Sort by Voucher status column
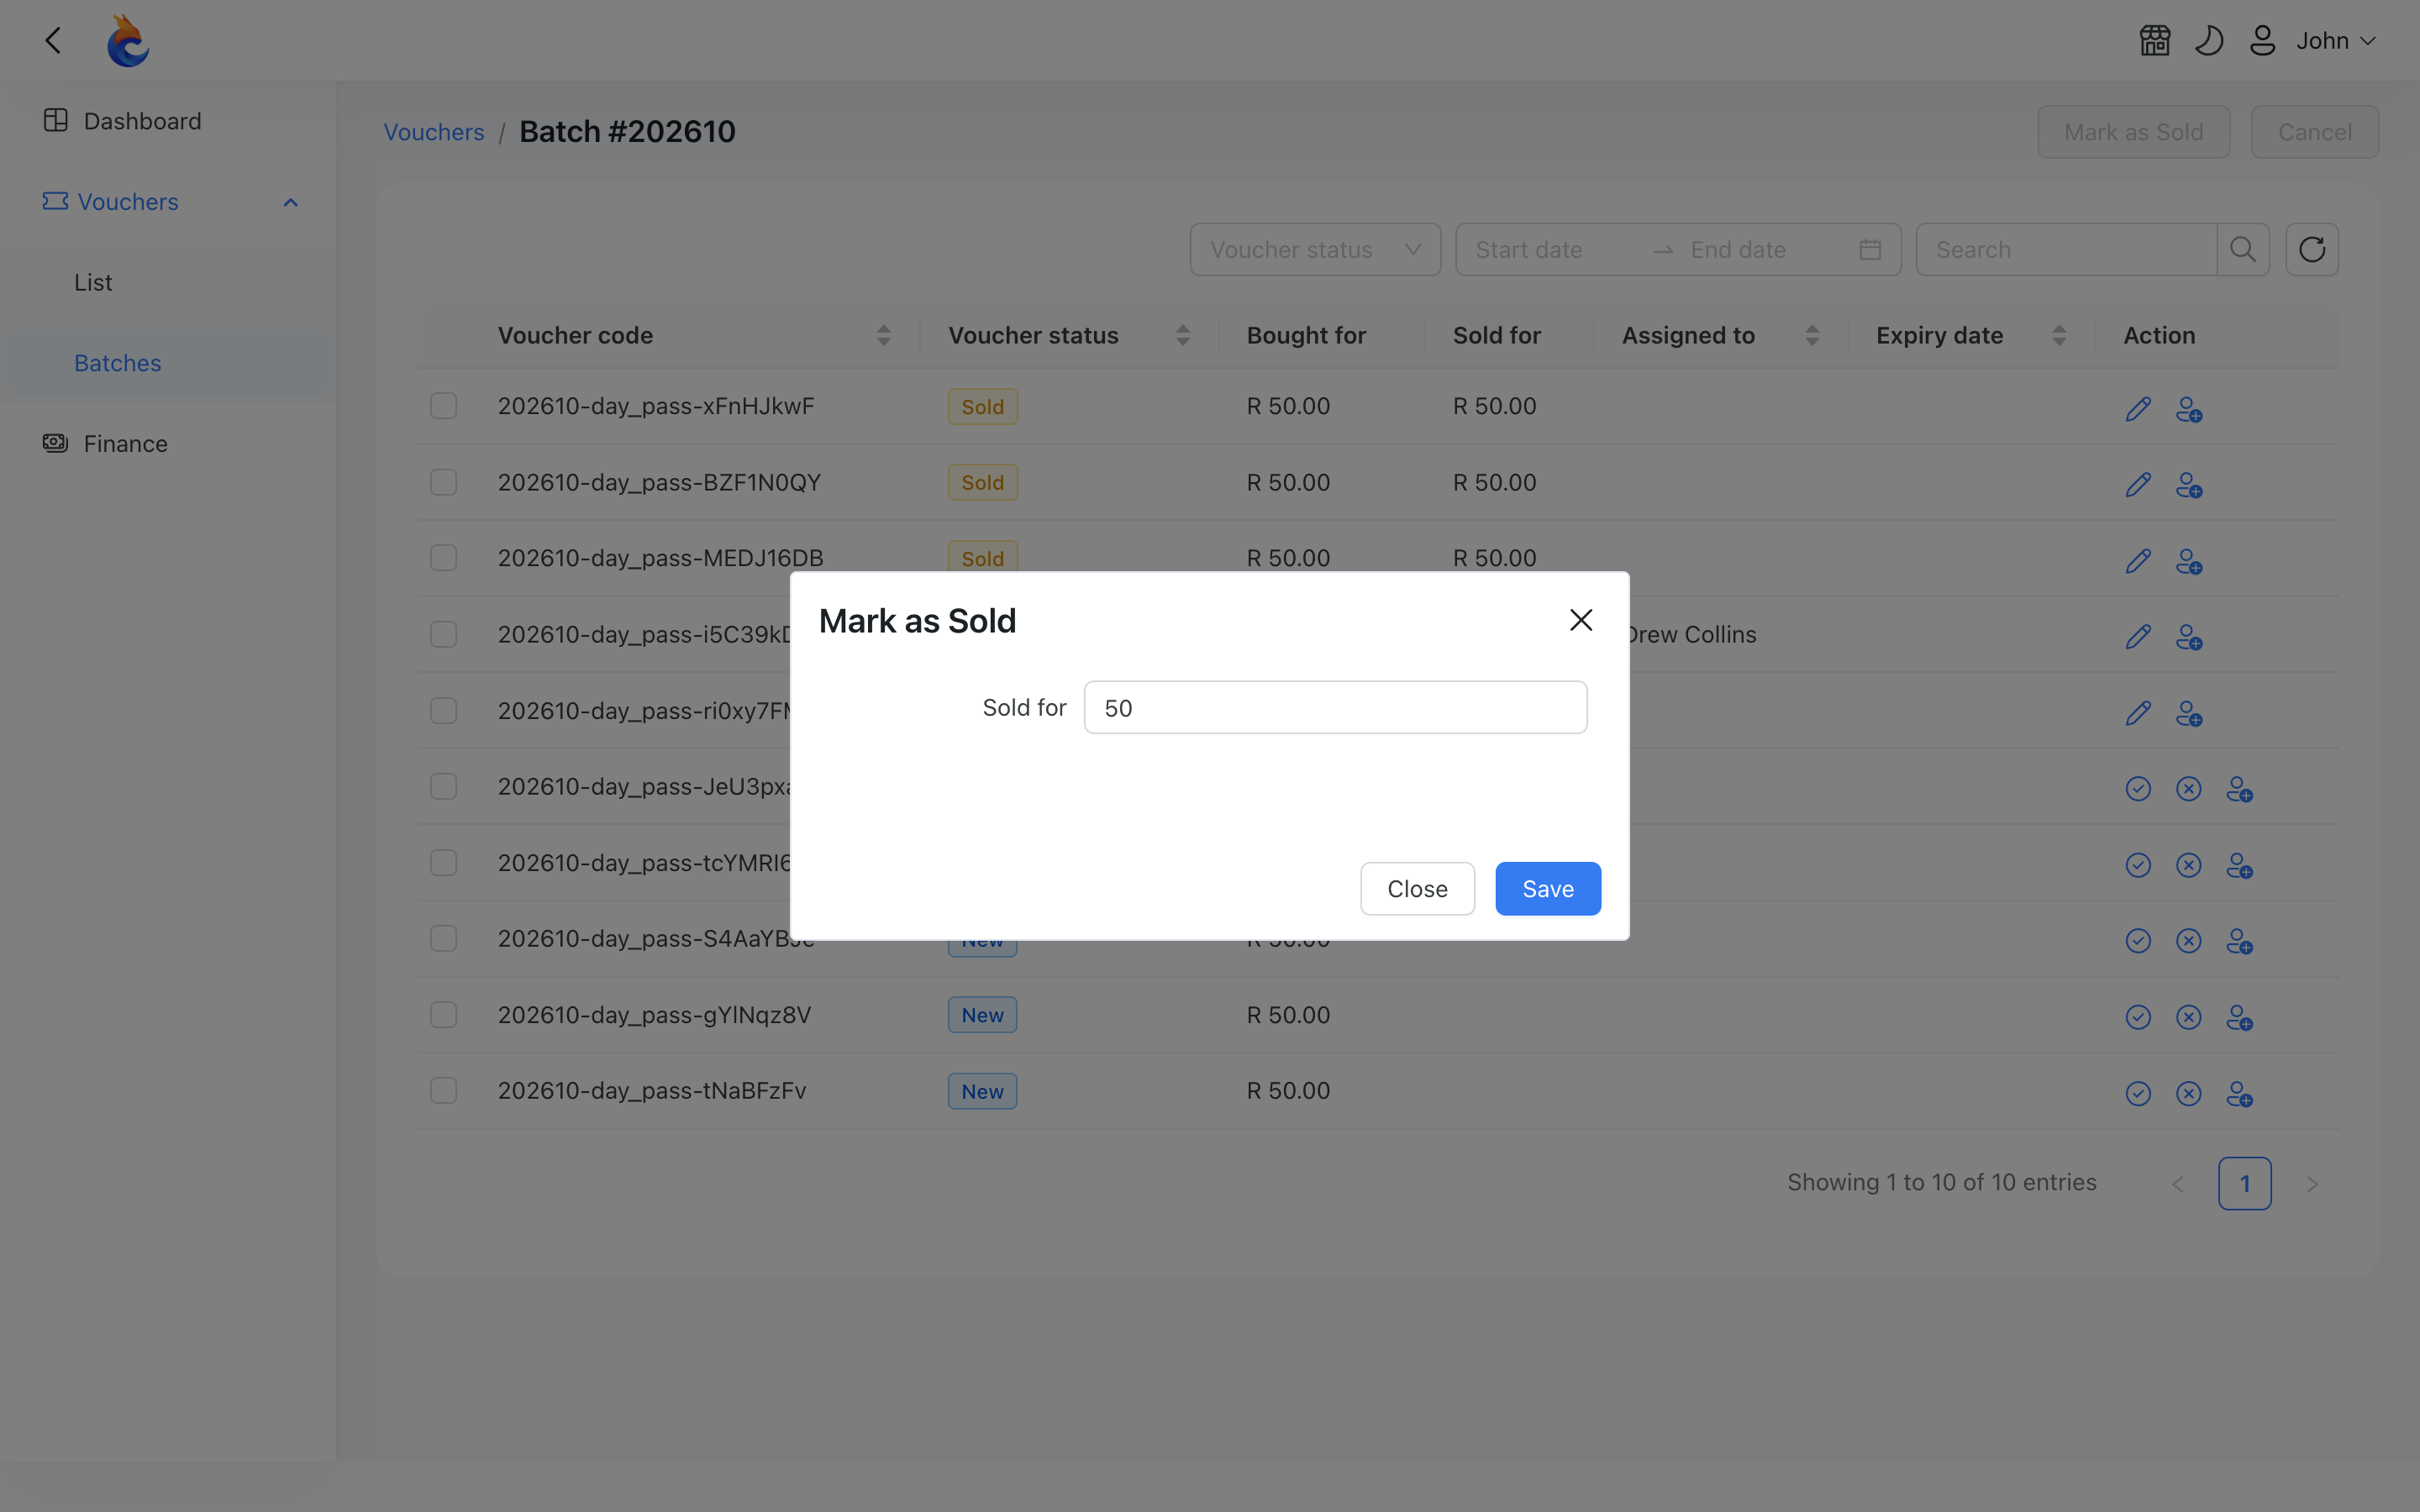 point(1183,335)
